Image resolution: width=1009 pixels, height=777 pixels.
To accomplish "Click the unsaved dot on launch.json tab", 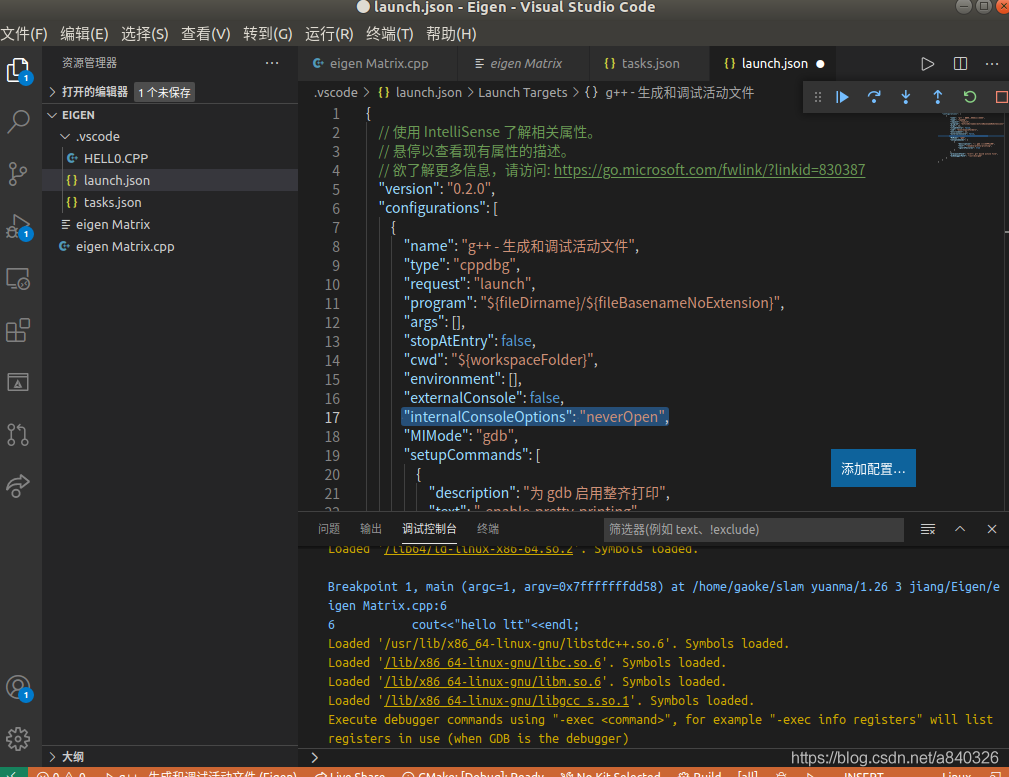I will [x=820, y=64].
